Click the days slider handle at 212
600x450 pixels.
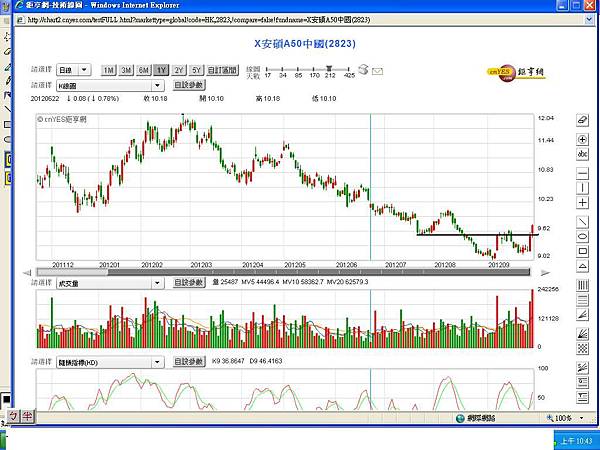[329, 69]
